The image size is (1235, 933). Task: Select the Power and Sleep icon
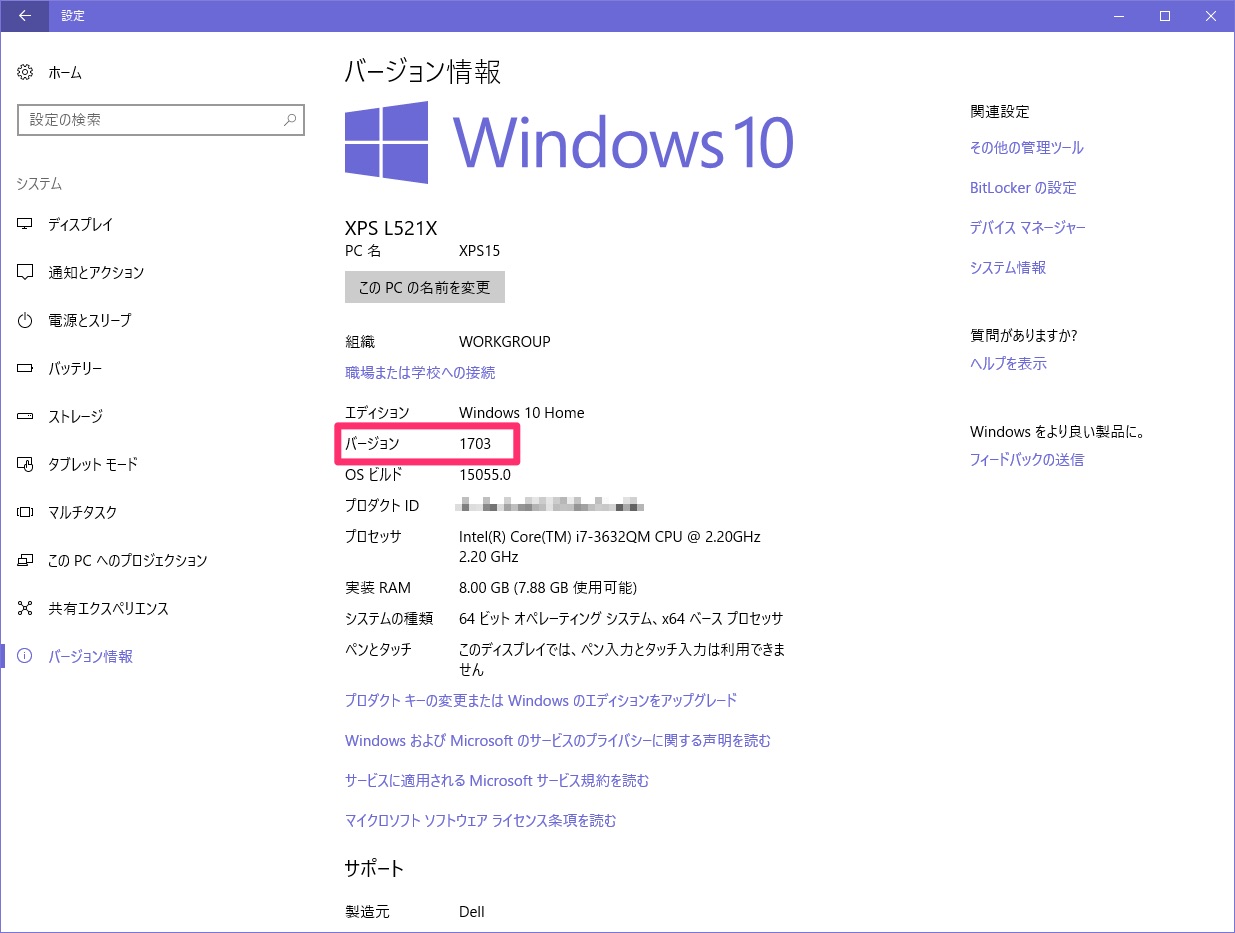point(26,321)
